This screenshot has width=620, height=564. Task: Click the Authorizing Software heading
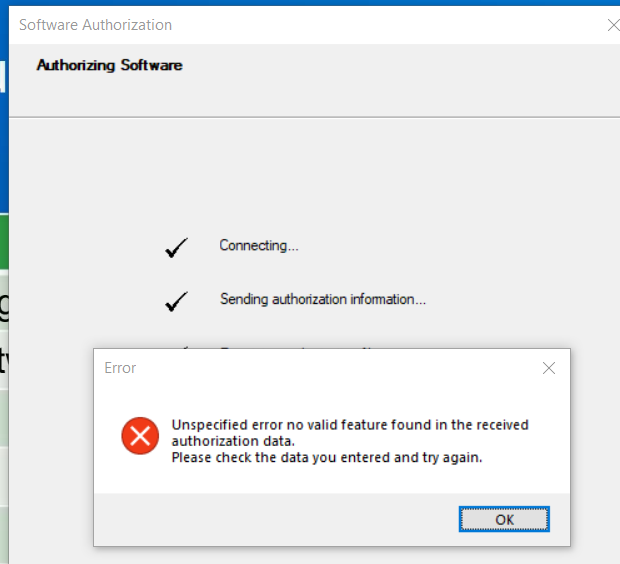click(110, 65)
